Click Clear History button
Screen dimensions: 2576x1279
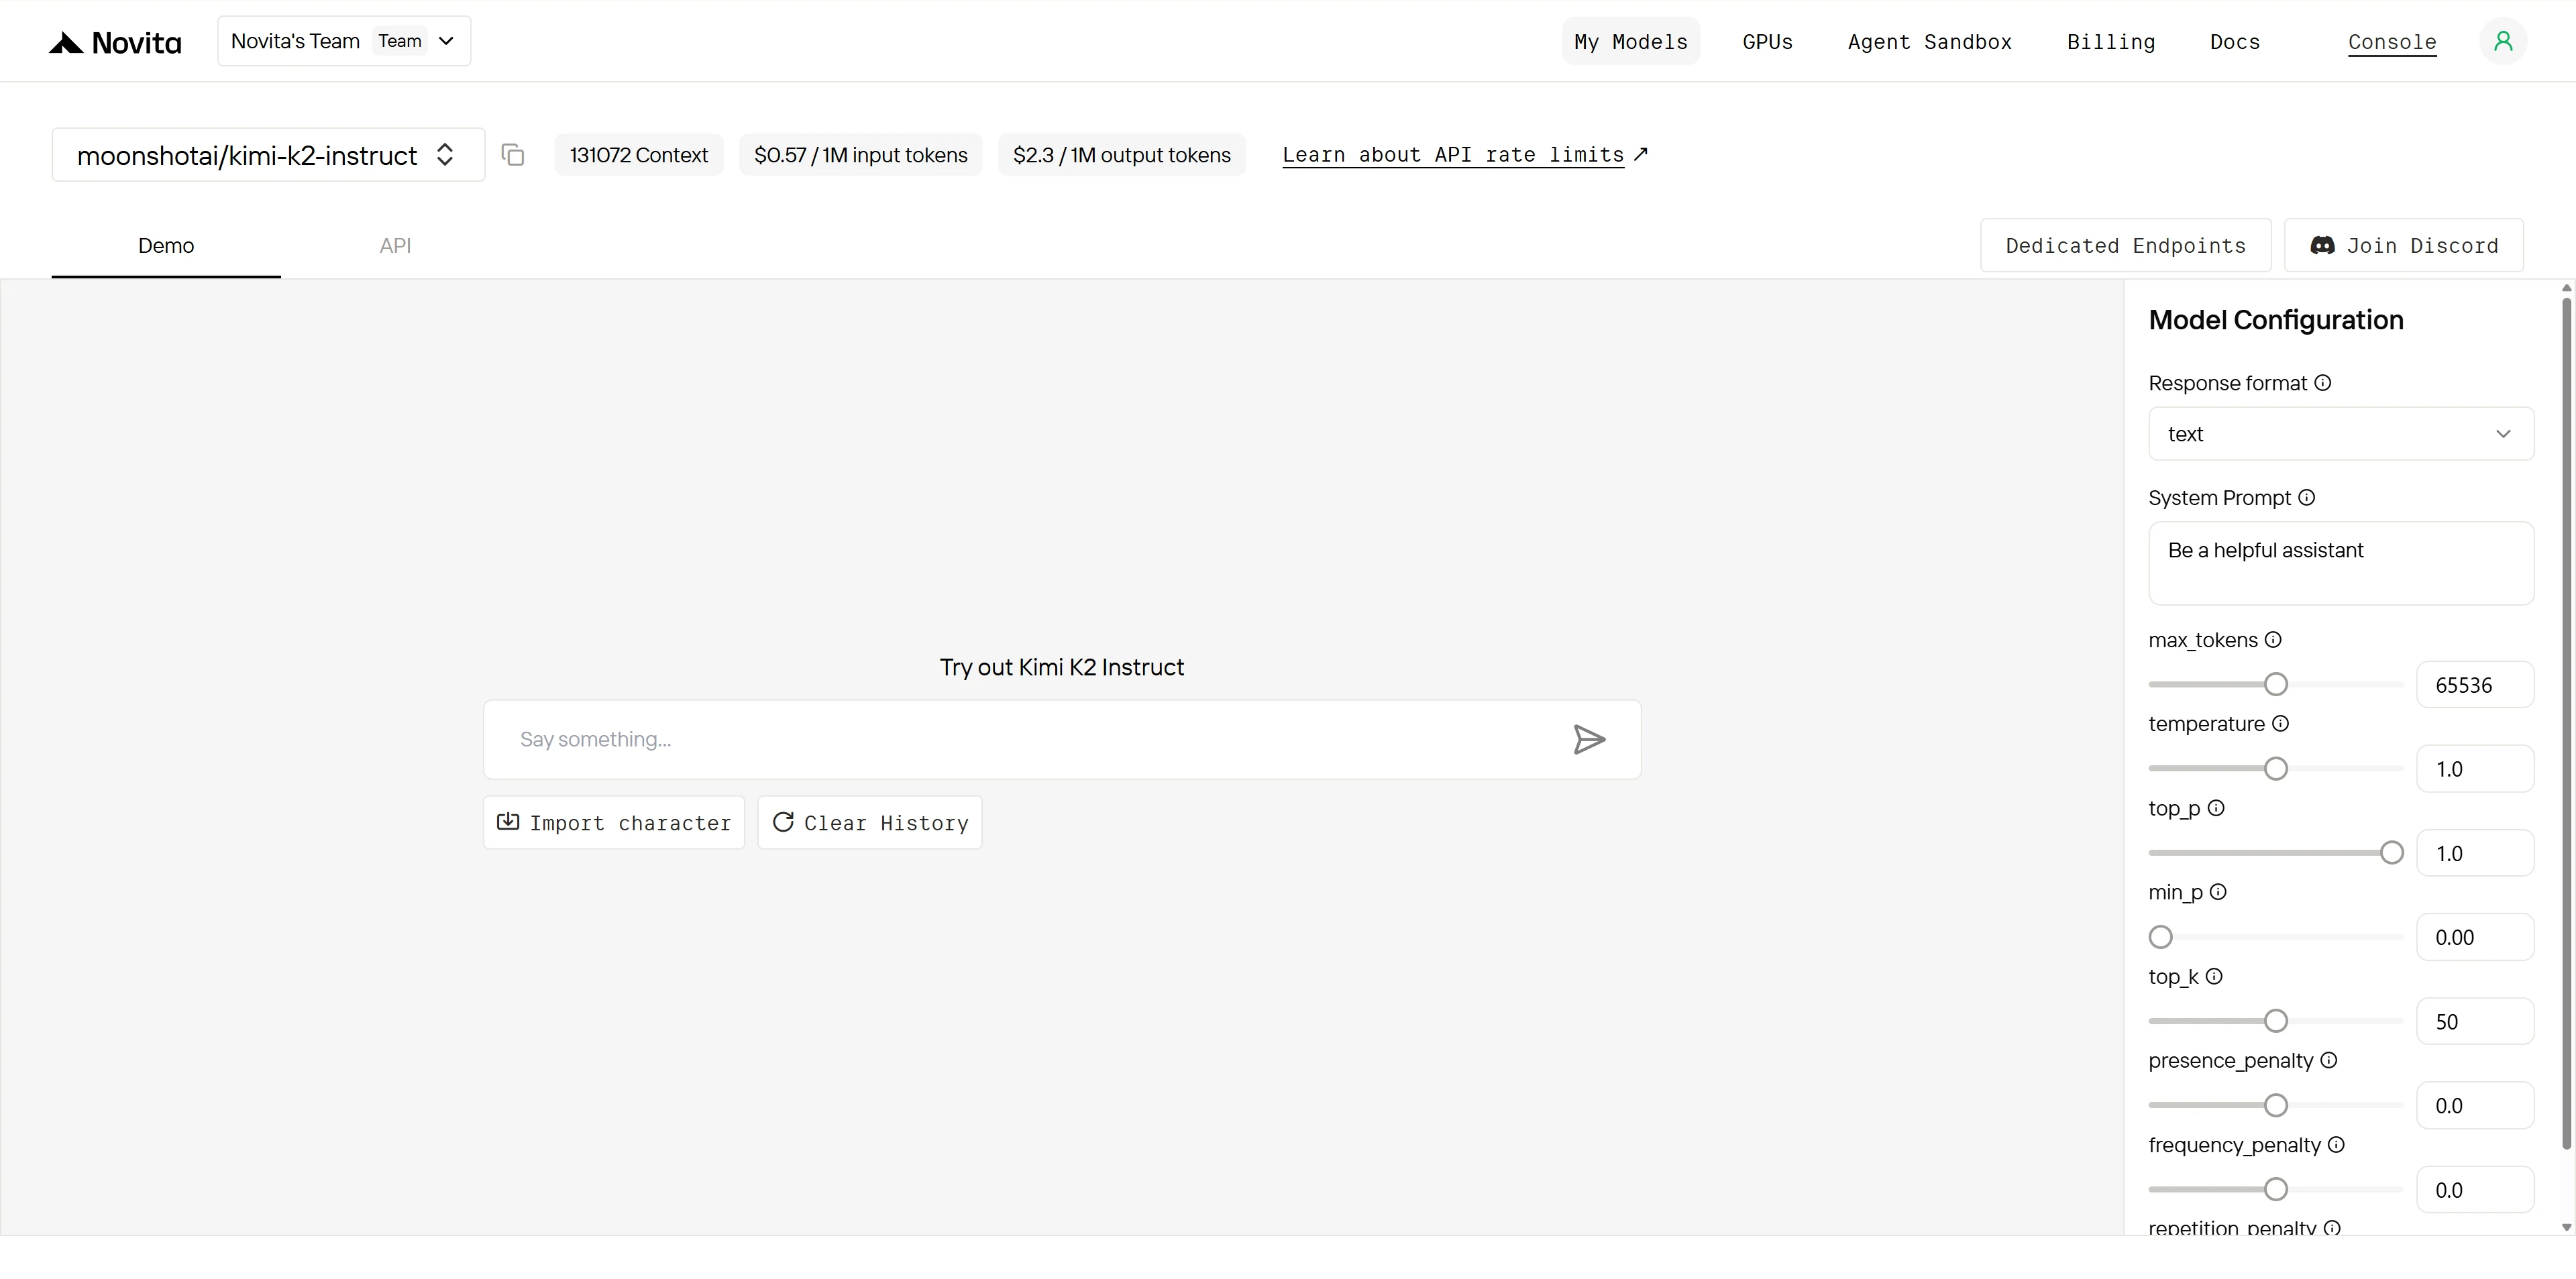click(x=870, y=823)
